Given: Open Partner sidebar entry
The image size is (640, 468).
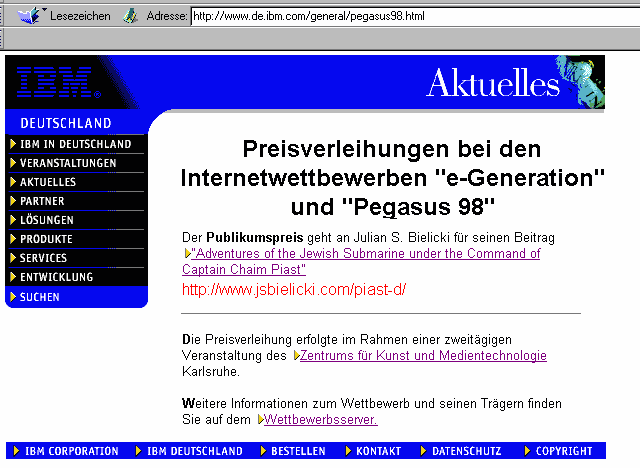Looking at the screenshot, I should pos(42,201).
